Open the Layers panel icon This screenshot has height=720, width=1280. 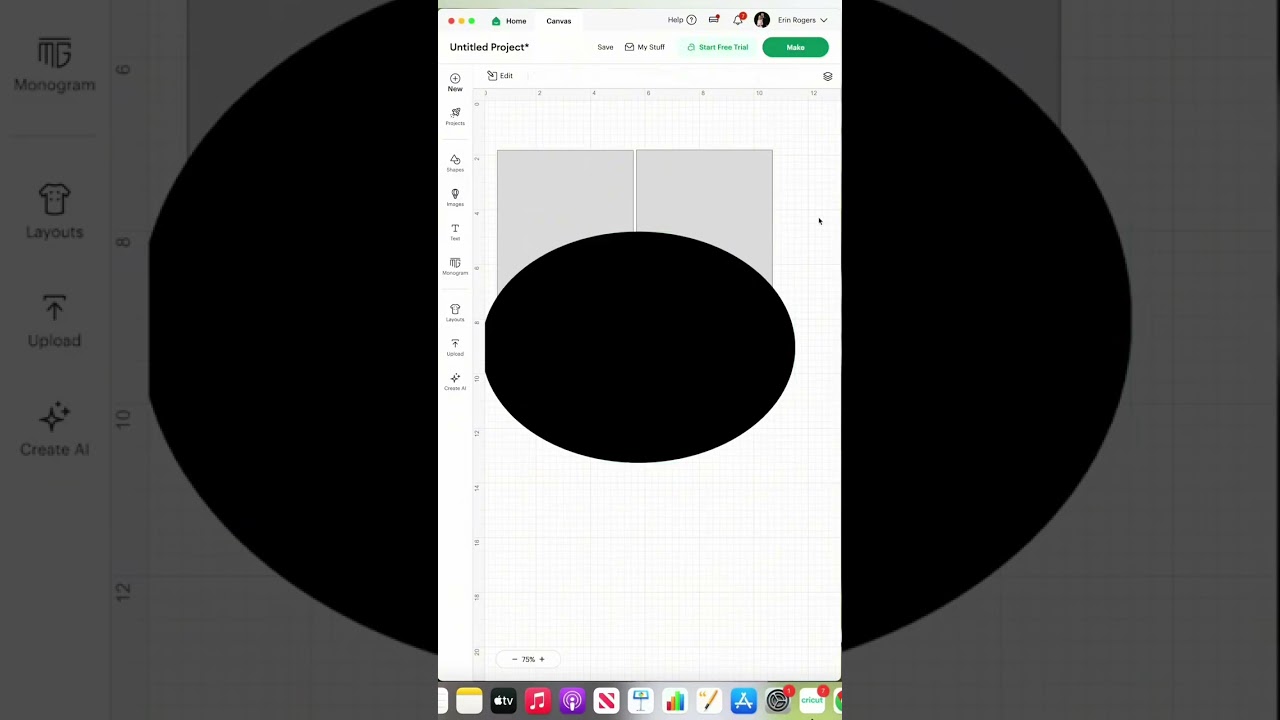tap(827, 76)
